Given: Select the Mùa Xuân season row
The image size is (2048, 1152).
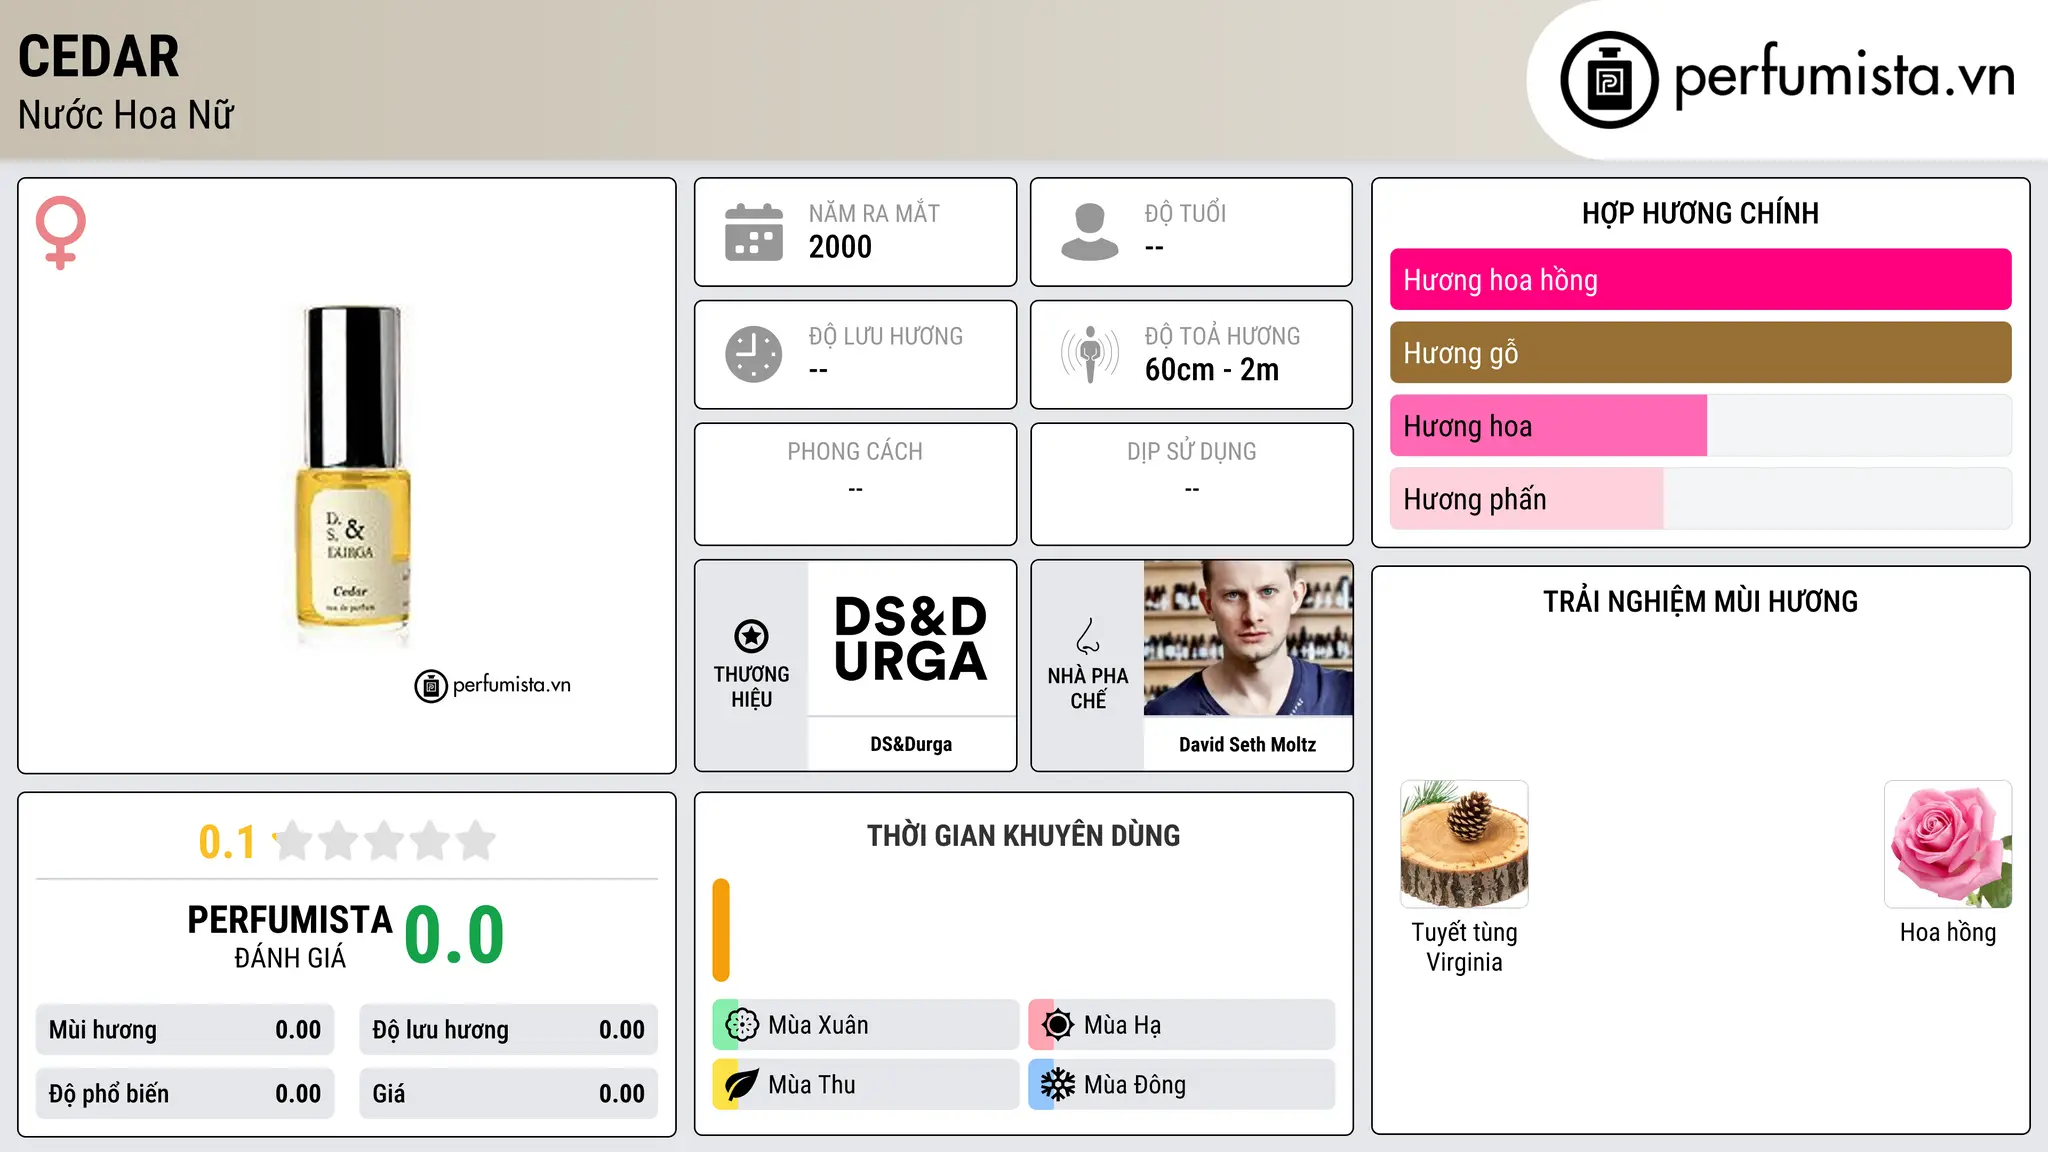Looking at the screenshot, I should (x=866, y=1025).
